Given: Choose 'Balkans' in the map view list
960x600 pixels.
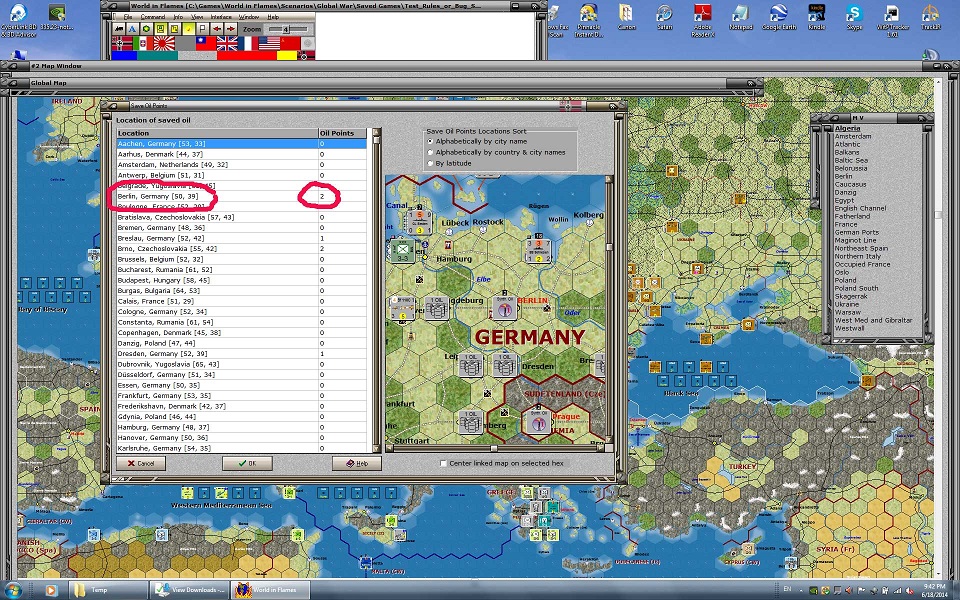Looking at the screenshot, I should point(847,152).
